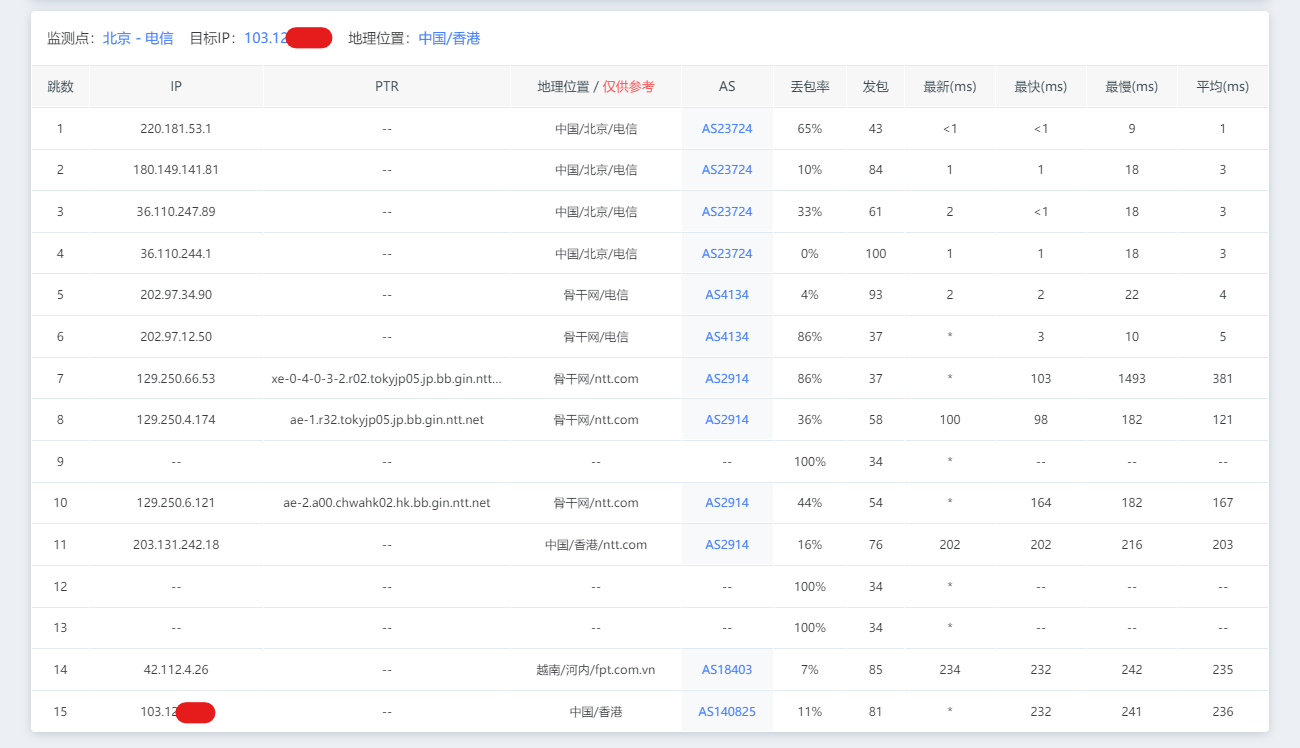Click the 发包 column header

click(876, 87)
